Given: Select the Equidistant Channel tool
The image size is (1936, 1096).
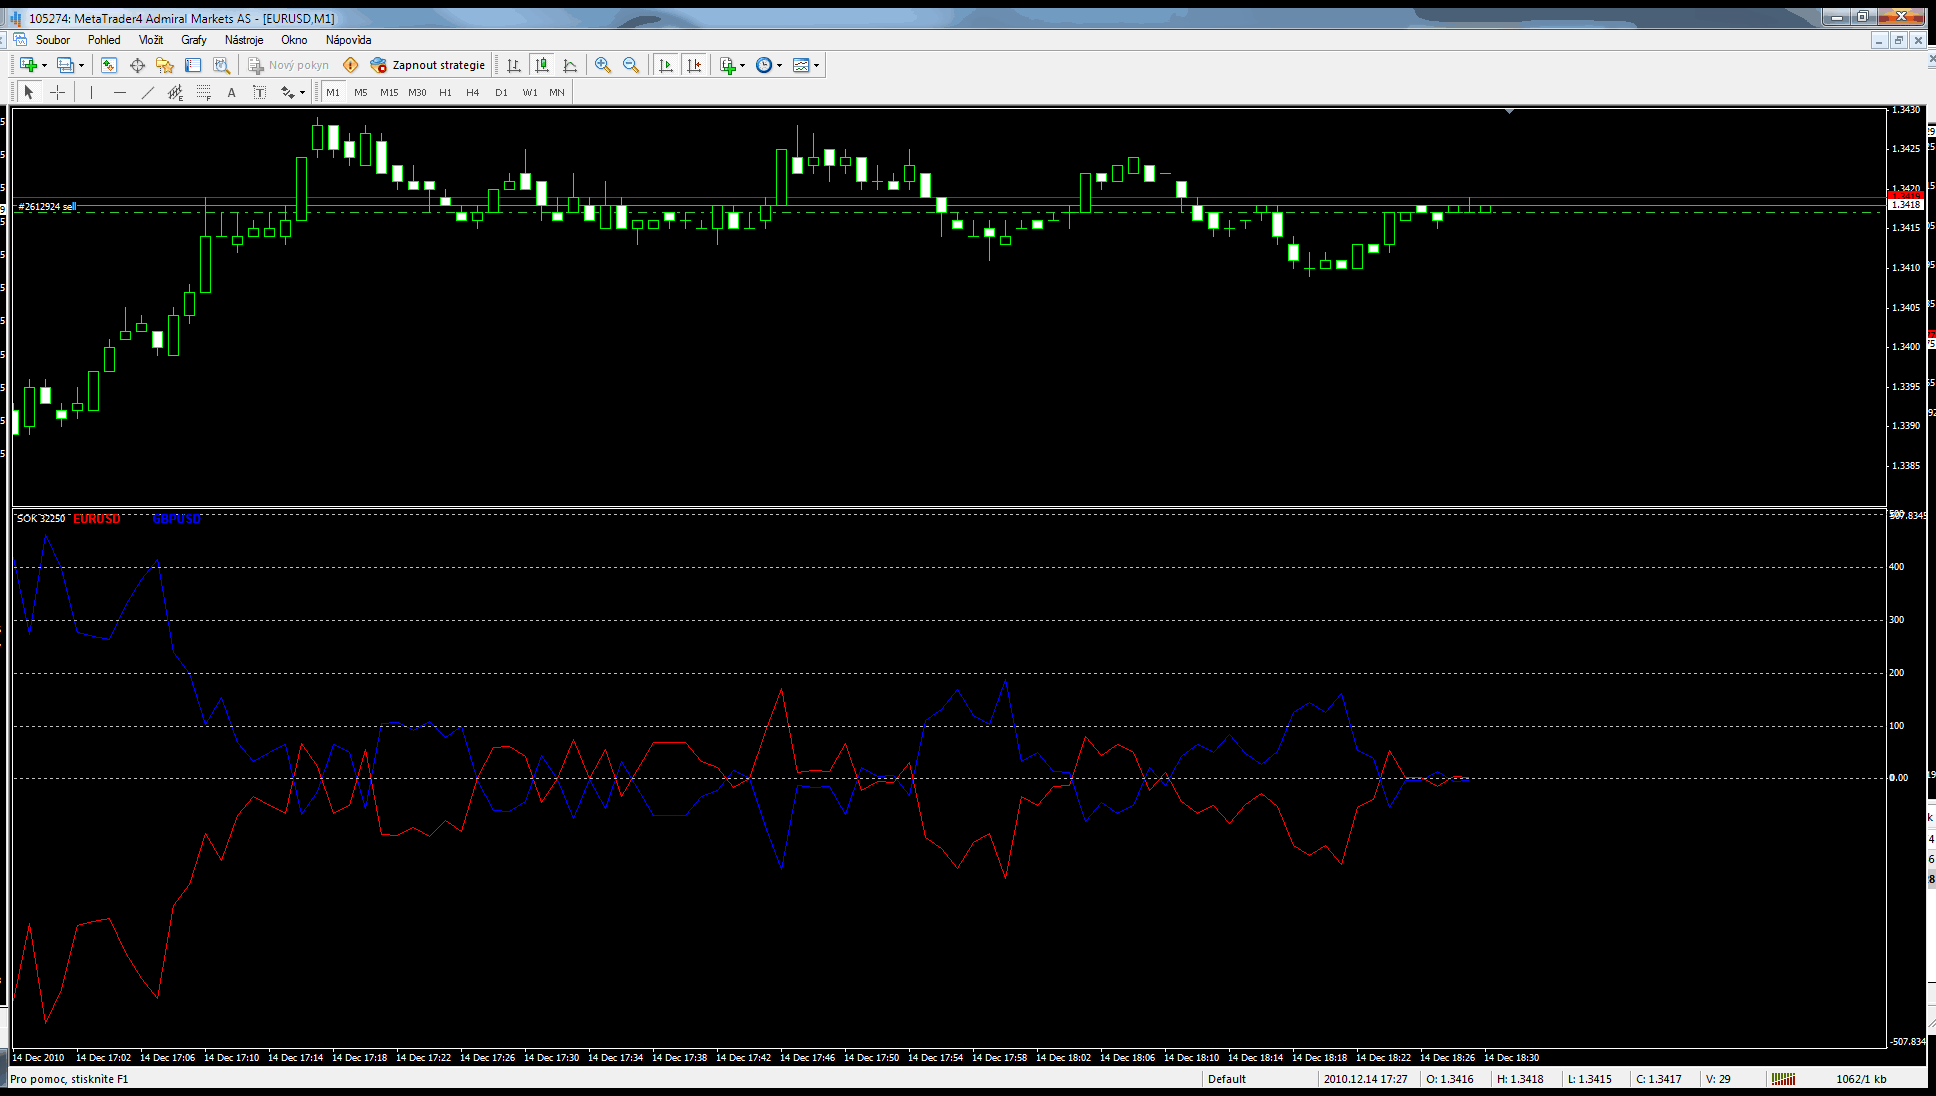Looking at the screenshot, I should pos(175,92).
